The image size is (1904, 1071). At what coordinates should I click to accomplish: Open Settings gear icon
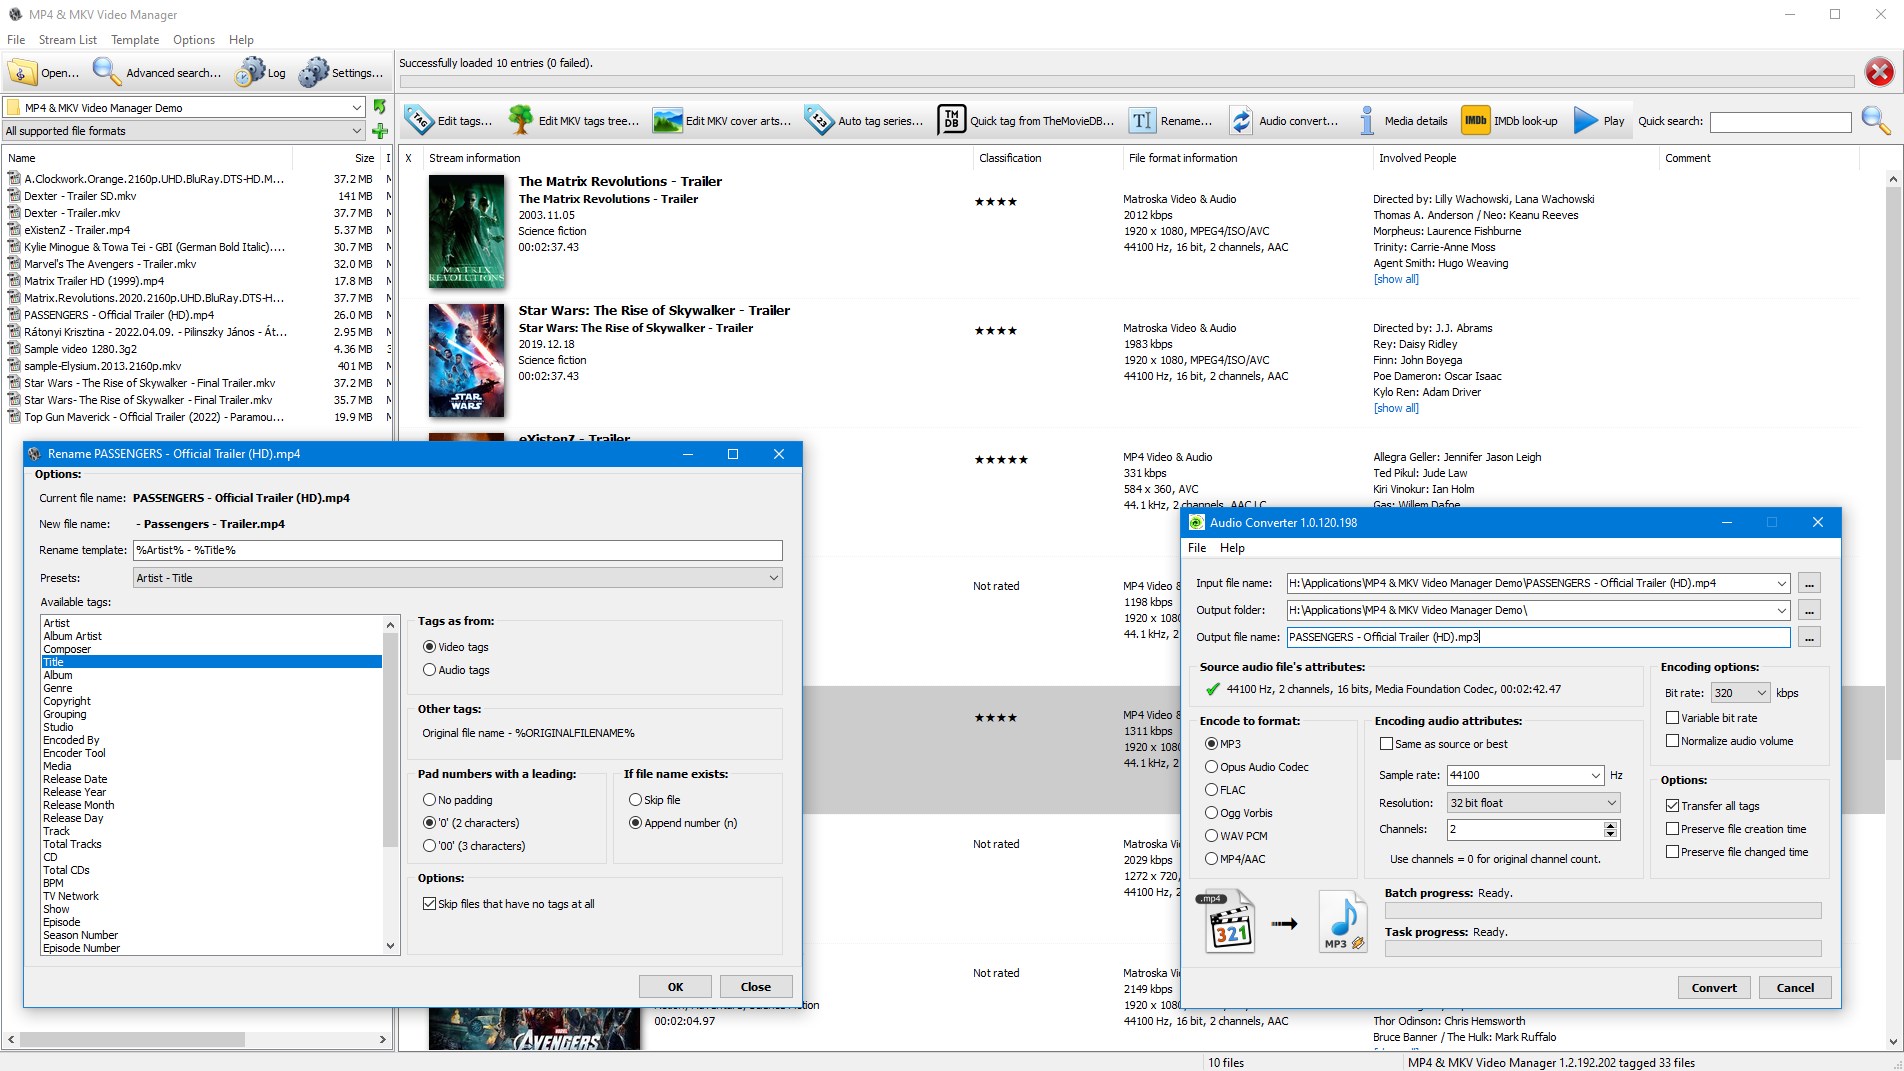pos(314,72)
